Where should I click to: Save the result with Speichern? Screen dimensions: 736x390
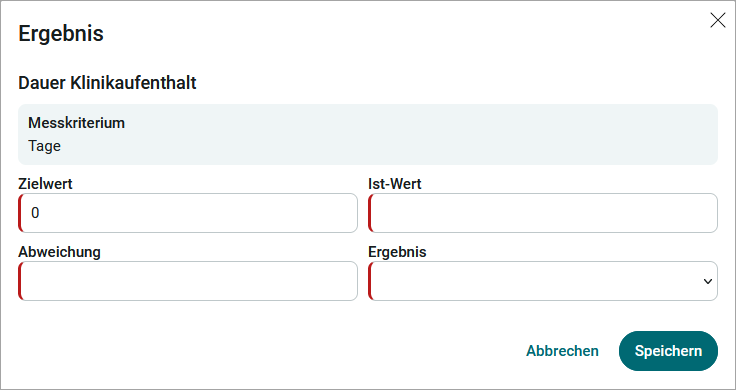pyautogui.click(x=668, y=351)
